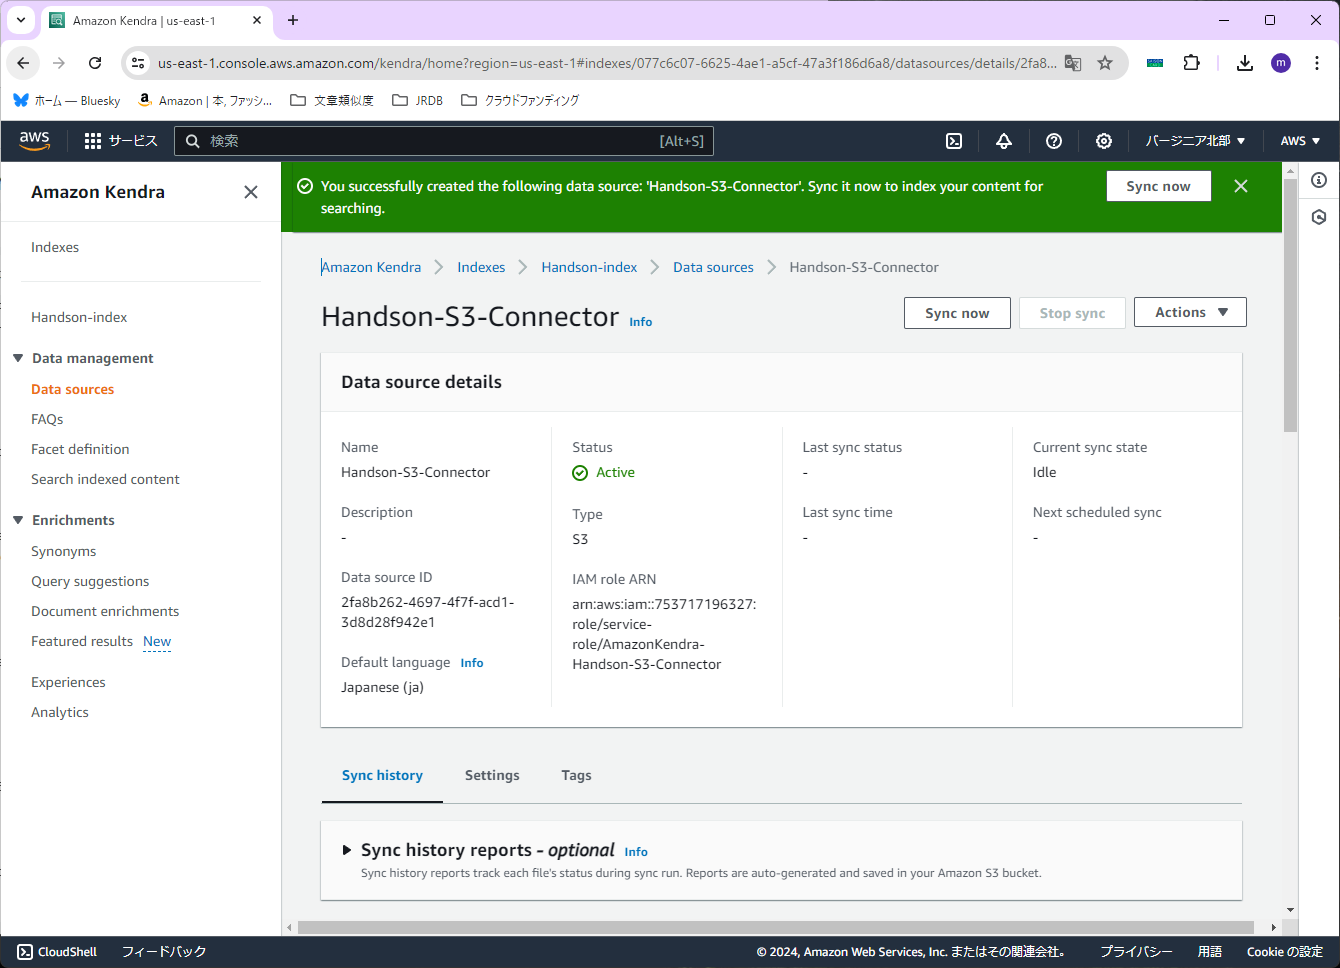Open the Bluesky bookmark
This screenshot has width=1340, height=968.
click(66, 100)
